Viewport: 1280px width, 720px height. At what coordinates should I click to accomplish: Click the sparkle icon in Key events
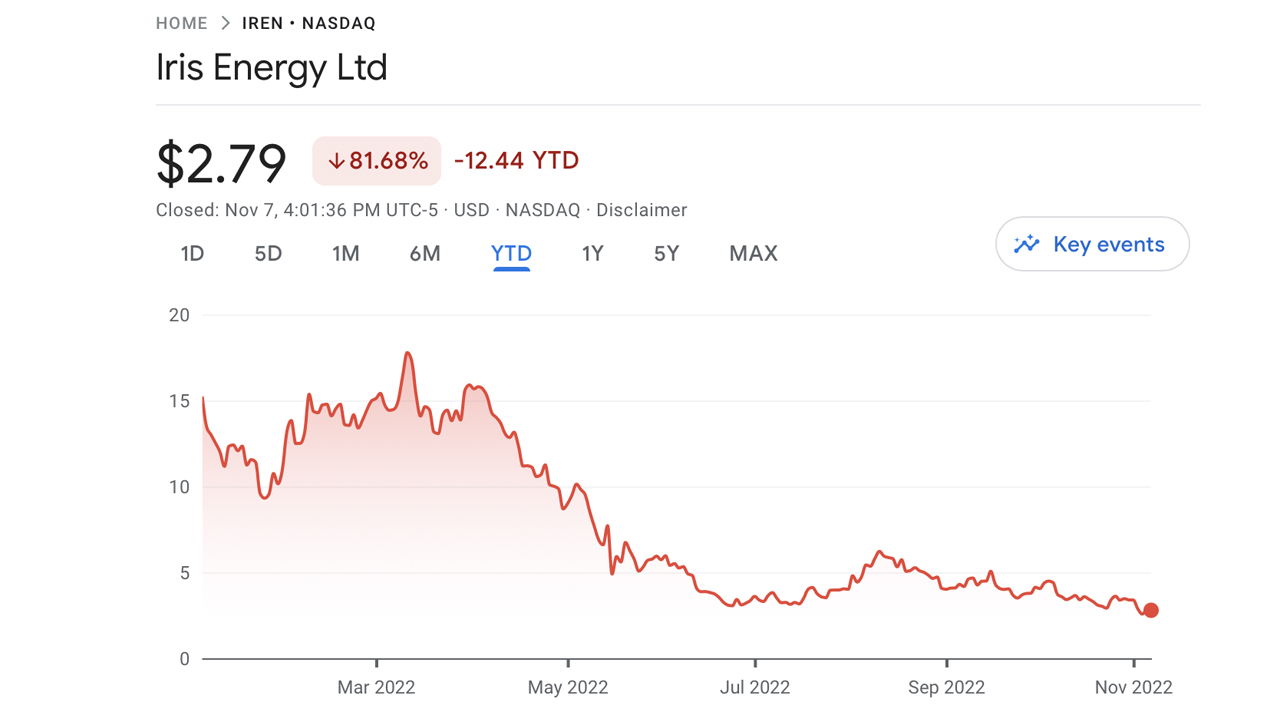[1027, 245]
